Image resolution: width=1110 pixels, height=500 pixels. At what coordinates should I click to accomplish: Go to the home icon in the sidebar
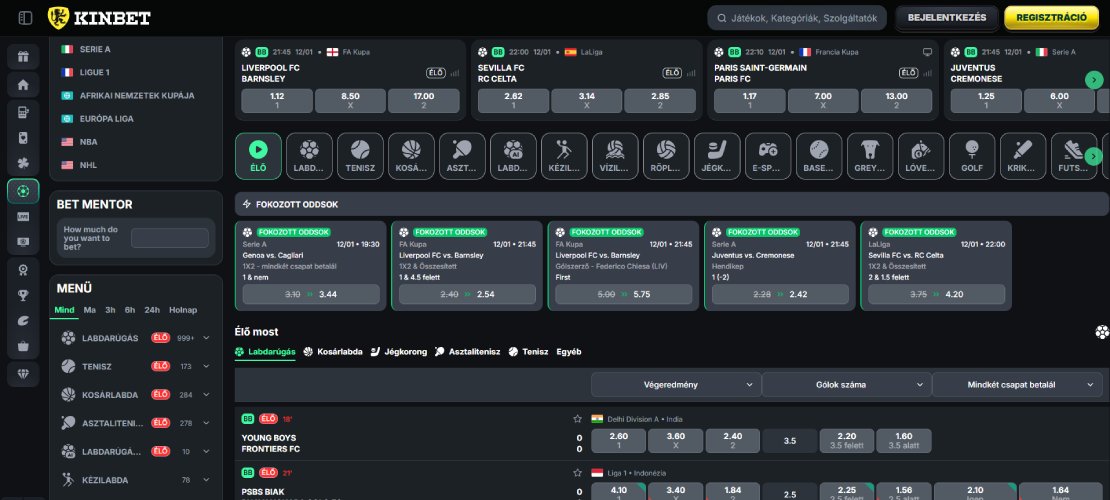coord(23,85)
